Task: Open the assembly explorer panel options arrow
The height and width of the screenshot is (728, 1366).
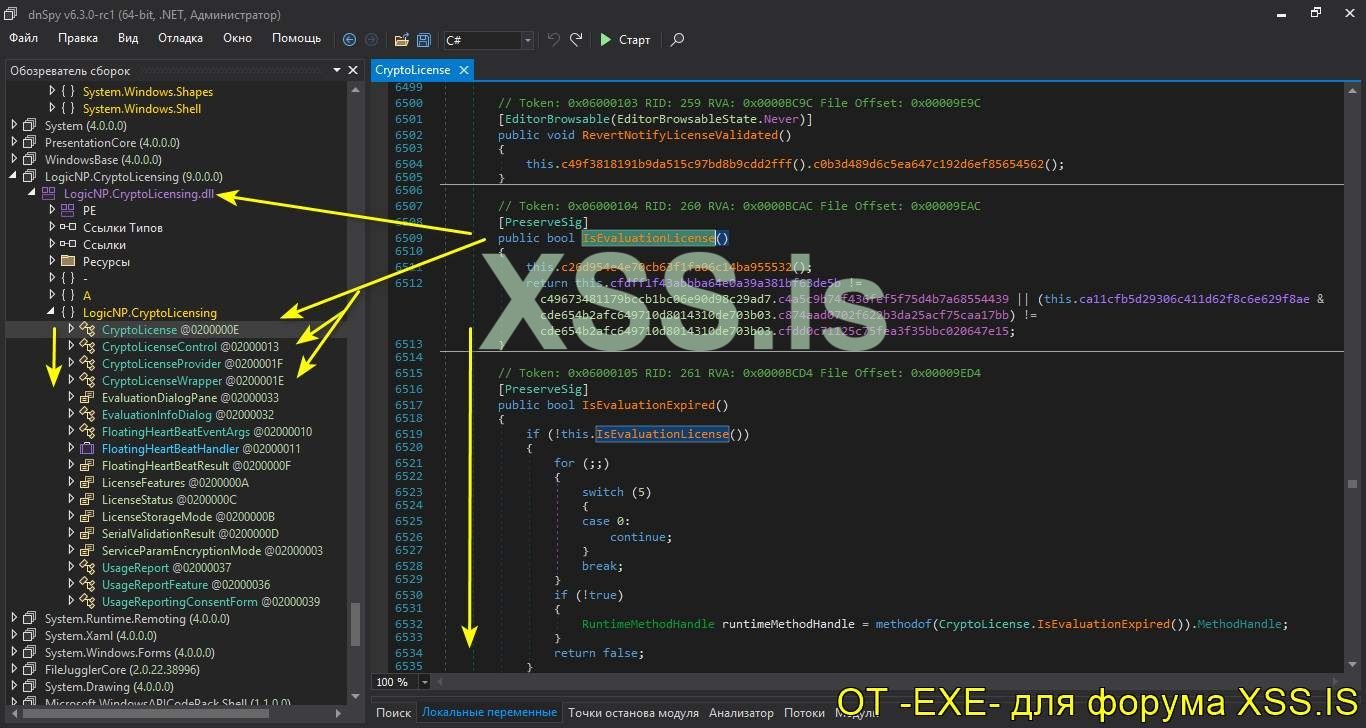Action: tap(337, 71)
